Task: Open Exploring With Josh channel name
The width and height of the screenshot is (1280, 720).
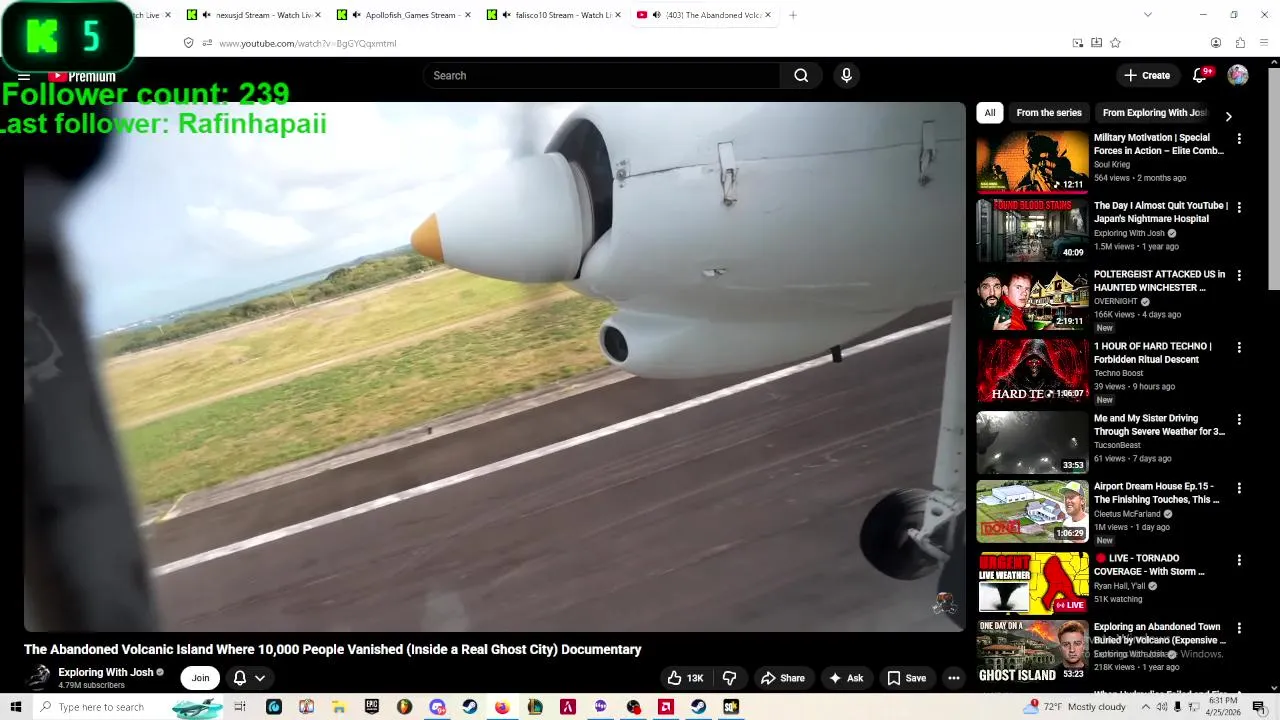Action: coord(105,672)
